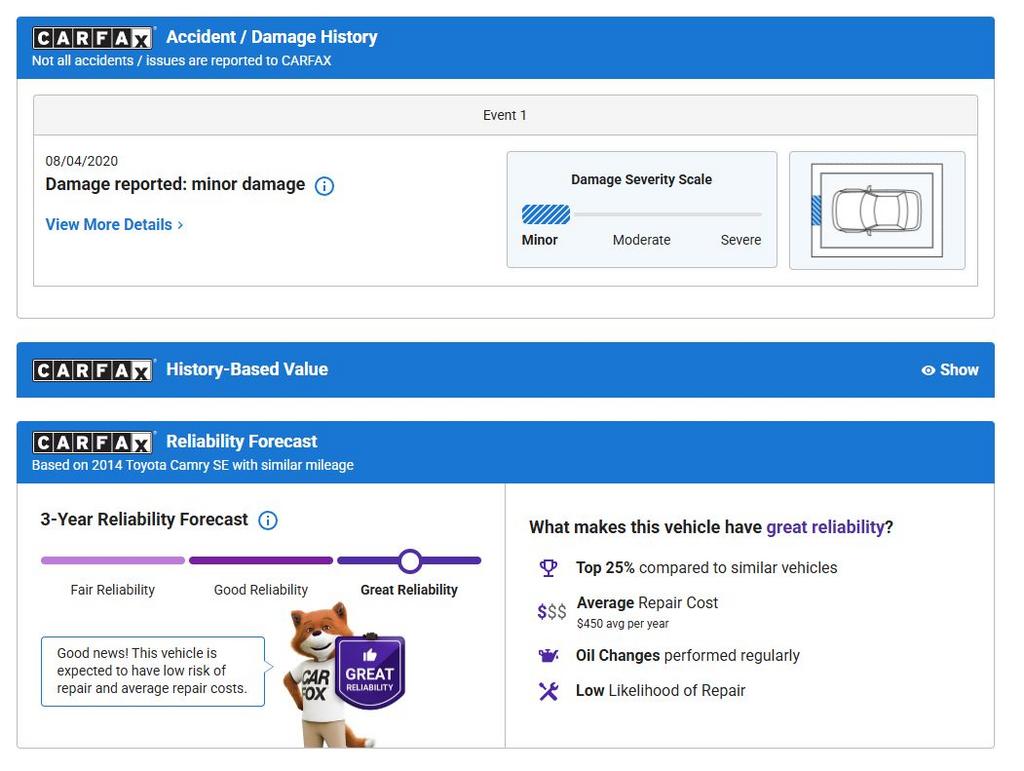Image resolution: width=1024 pixels, height=771 pixels.
Task: Click the 'Moderate' severity label
Action: (641, 240)
